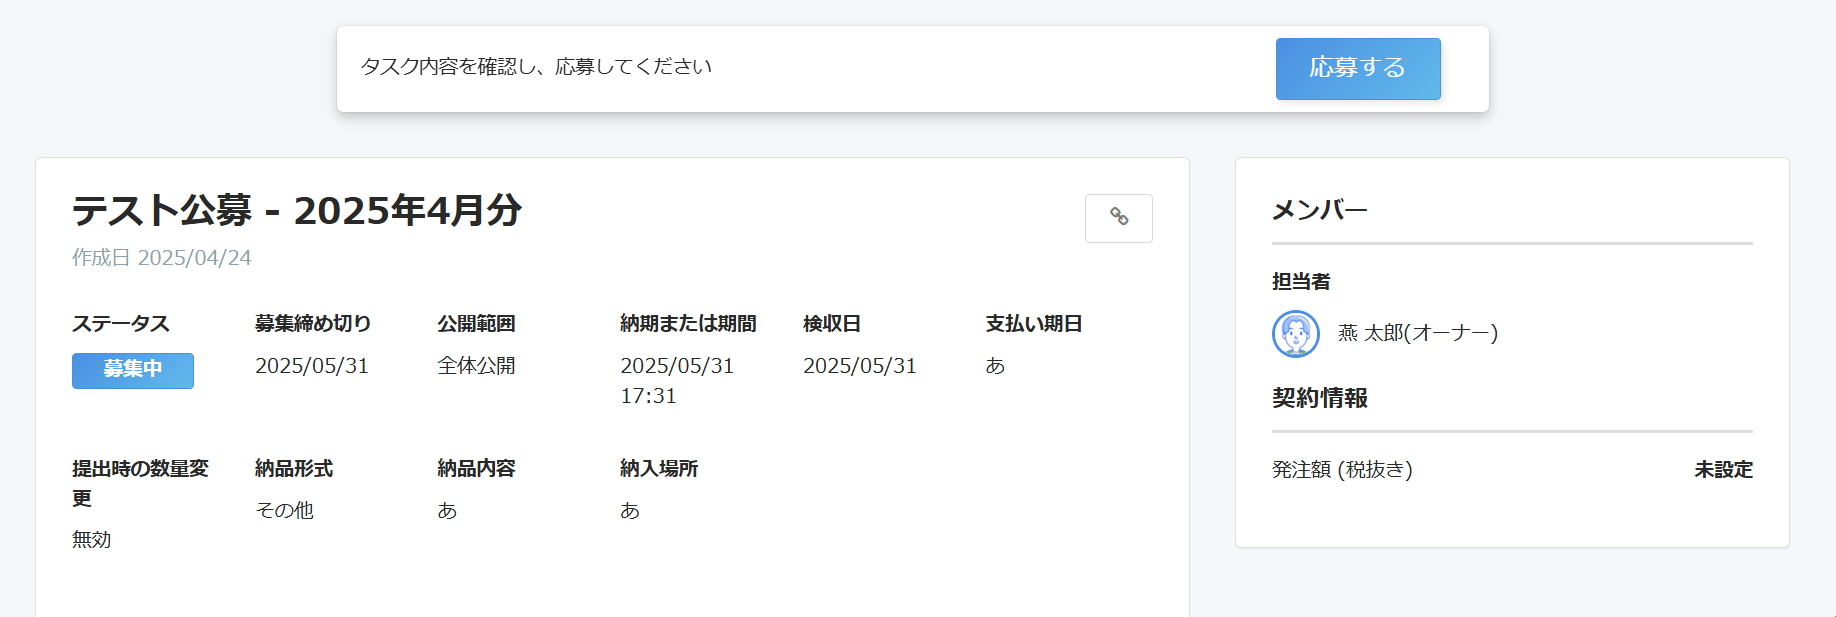Image resolution: width=1836 pixels, height=617 pixels.
Task: Open the avatar of 燕 太郎
Action: [x=1296, y=334]
